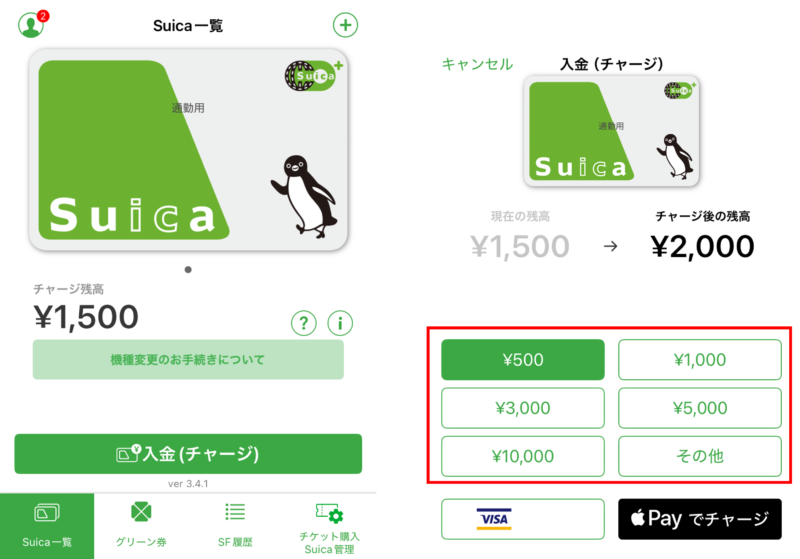
Task: Tap the green 入金(チャージ) button
Action: 188,454
